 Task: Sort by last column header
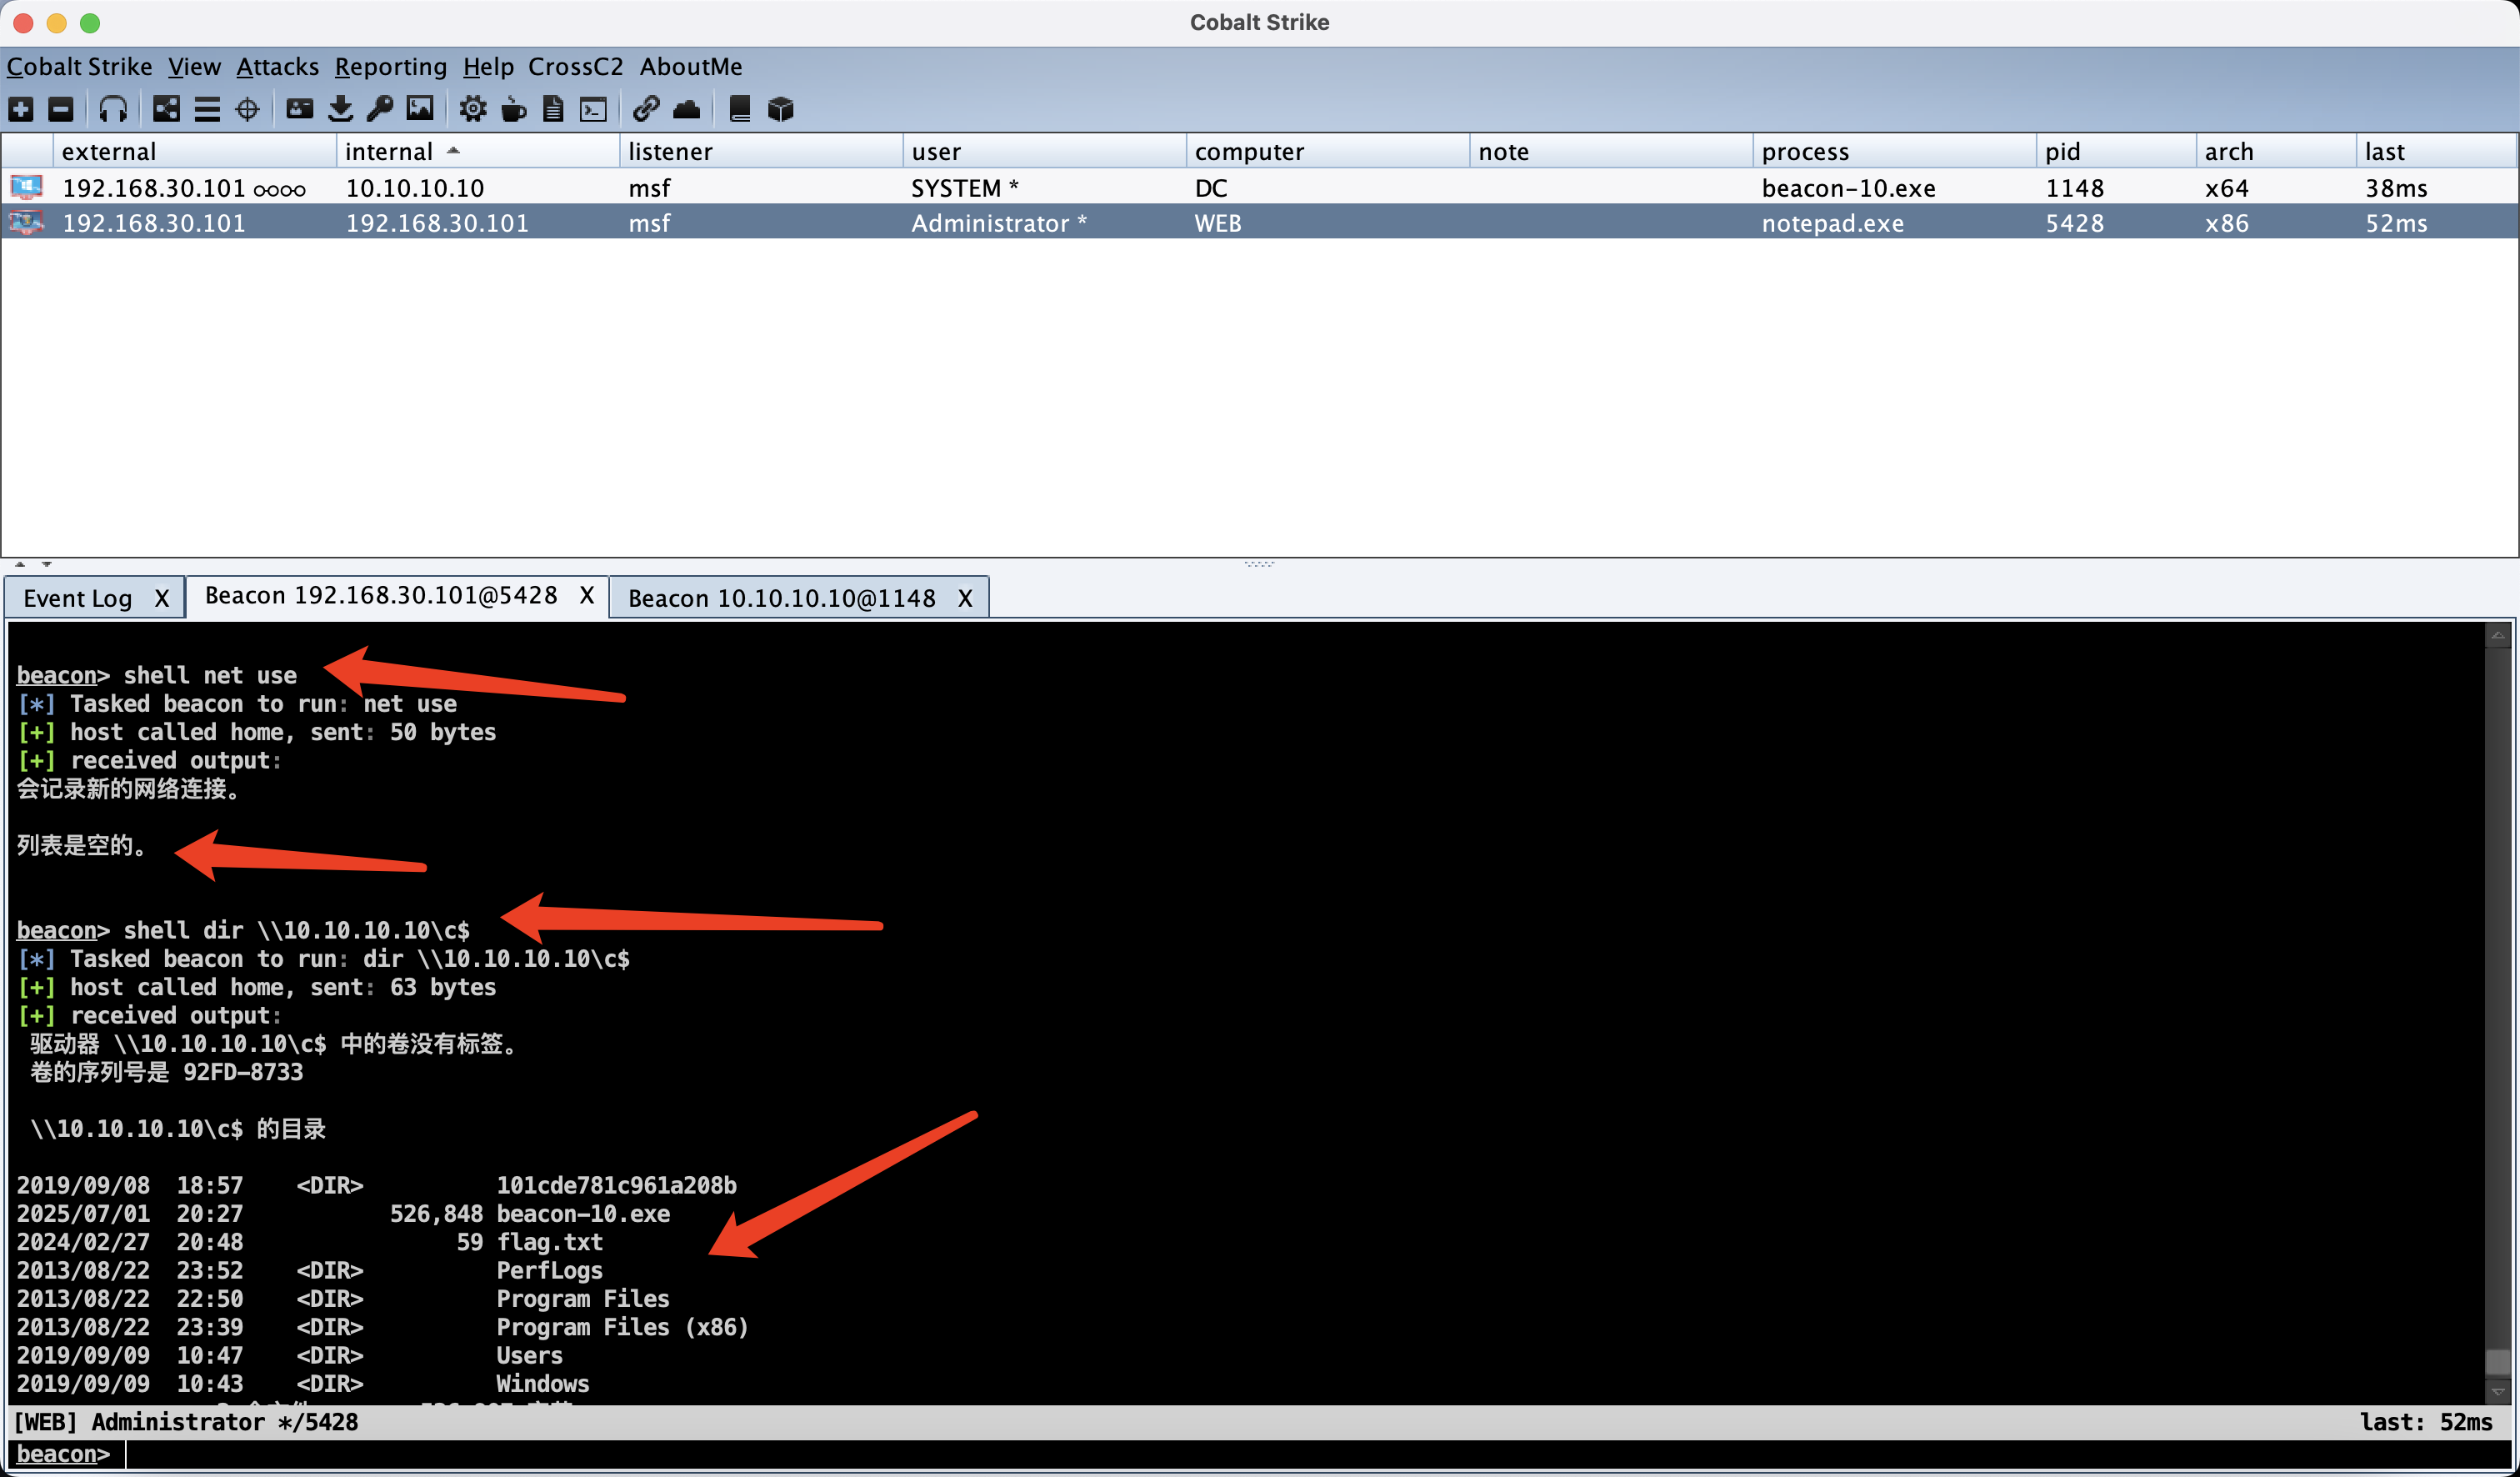[x=2435, y=151]
